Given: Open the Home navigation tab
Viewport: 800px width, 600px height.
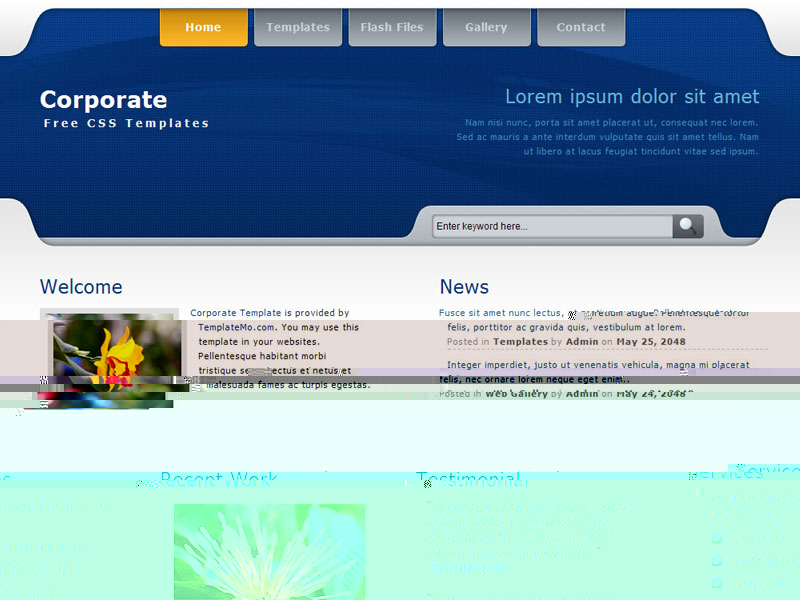Looking at the screenshot, I should [x=203, y=27].
